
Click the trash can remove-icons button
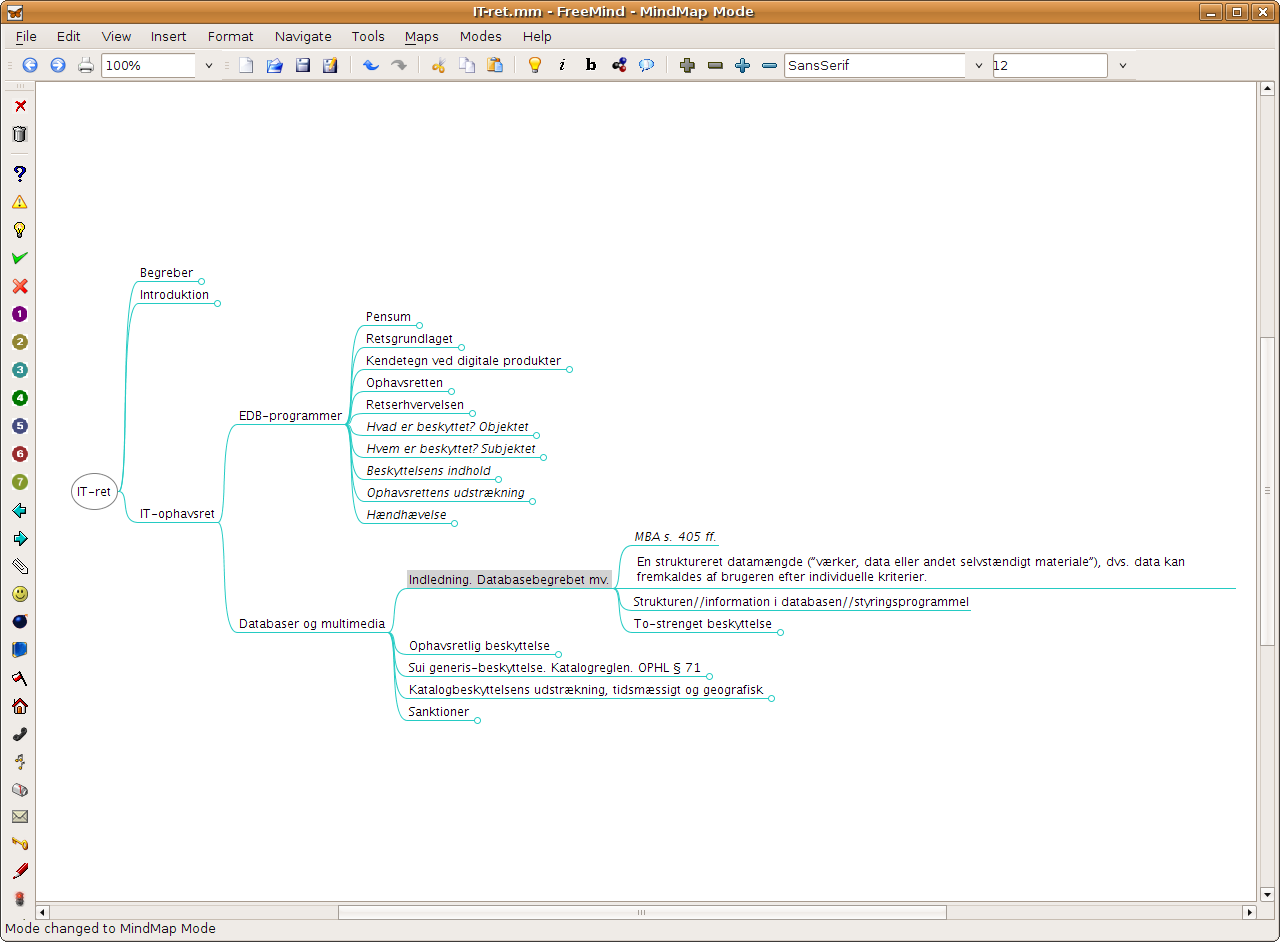click(19, 134)
